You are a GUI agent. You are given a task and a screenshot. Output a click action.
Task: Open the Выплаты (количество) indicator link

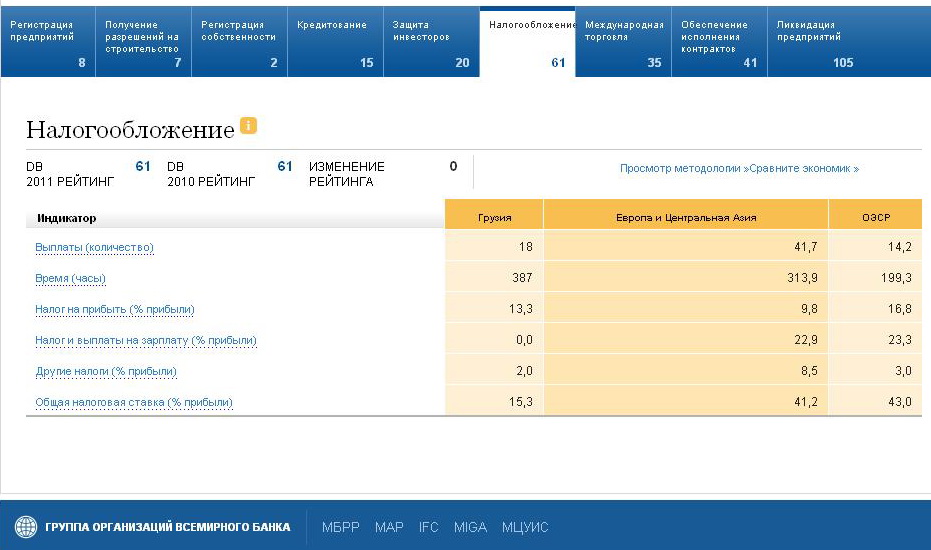click(94, 247)
